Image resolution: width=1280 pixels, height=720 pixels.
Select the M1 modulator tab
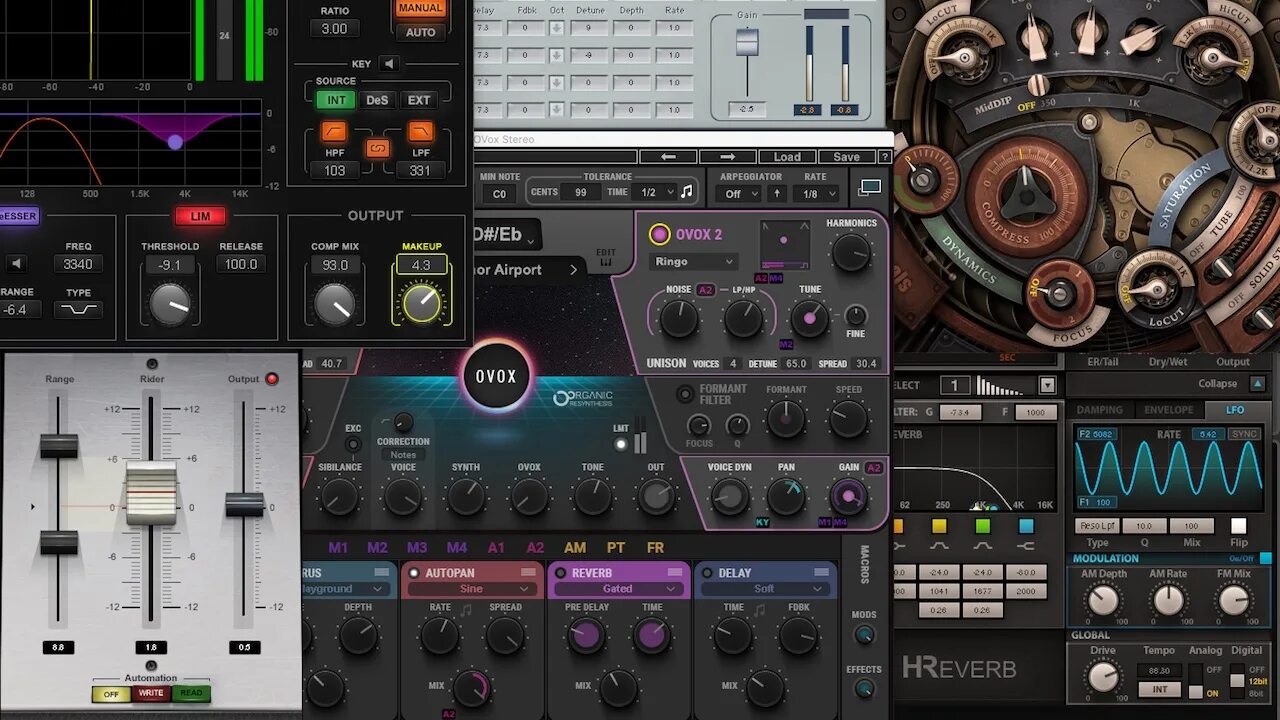tap(339, 547)
